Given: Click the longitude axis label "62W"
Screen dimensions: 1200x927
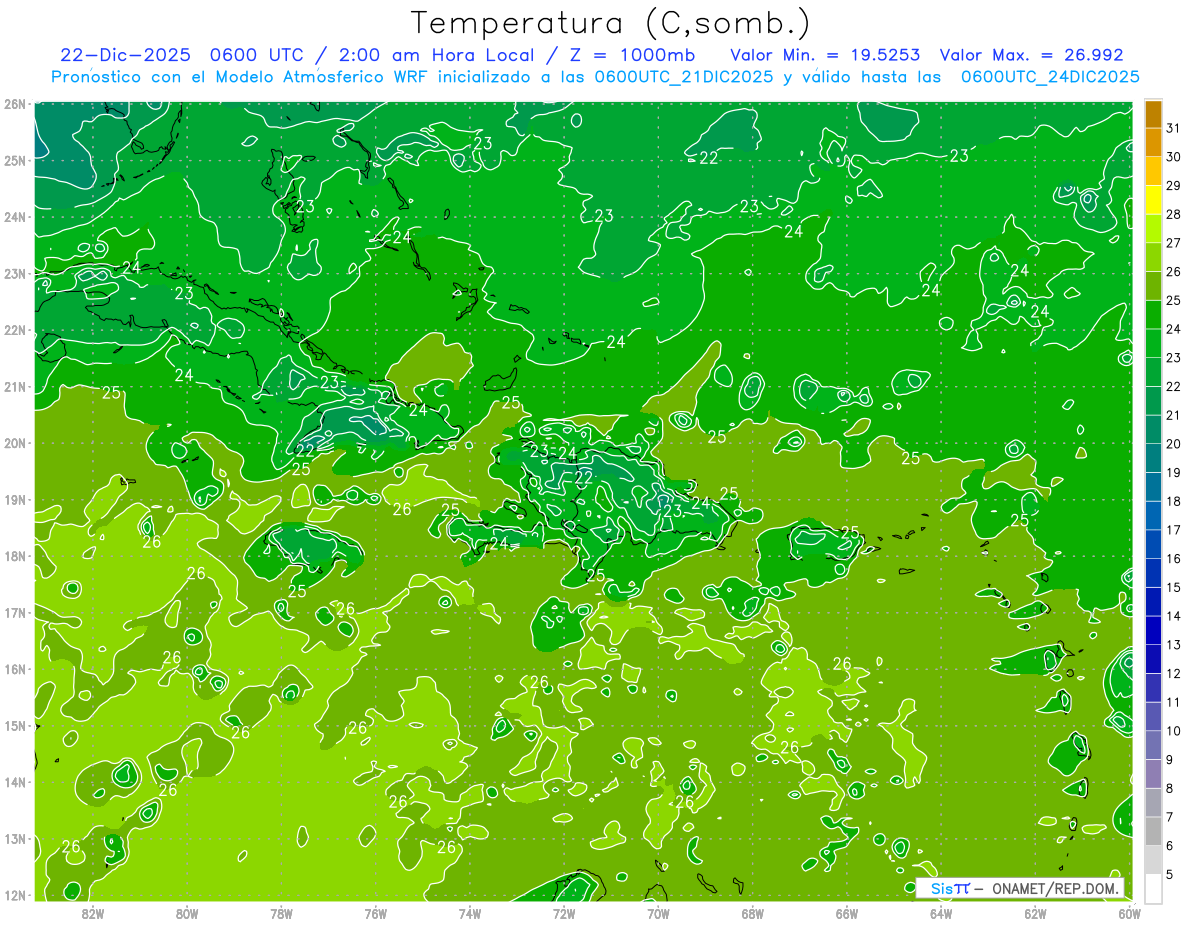Looking at the screenshot, I should click(x=1035, y=913).
